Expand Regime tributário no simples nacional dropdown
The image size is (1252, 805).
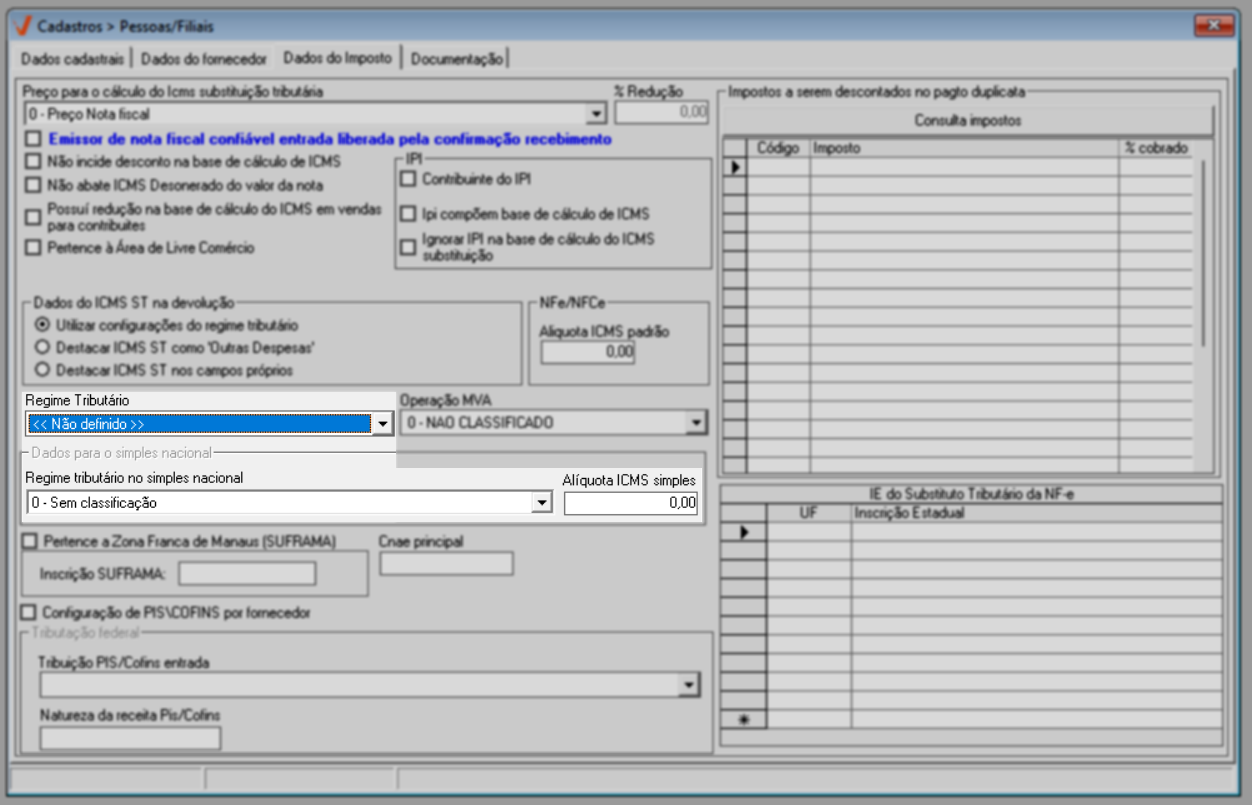[542, 503]
